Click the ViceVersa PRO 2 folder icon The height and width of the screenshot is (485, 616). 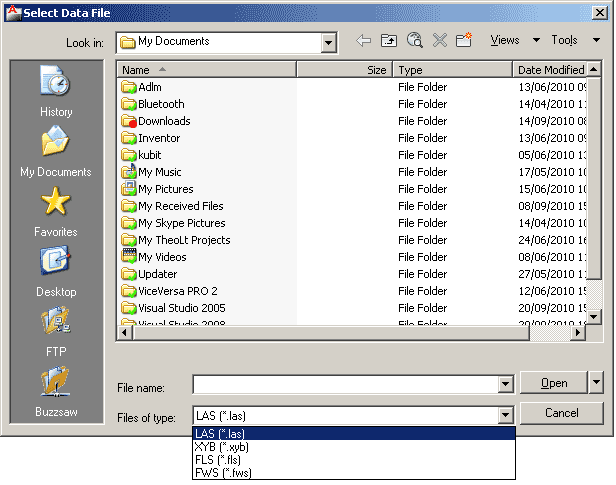tap(128, 291)
